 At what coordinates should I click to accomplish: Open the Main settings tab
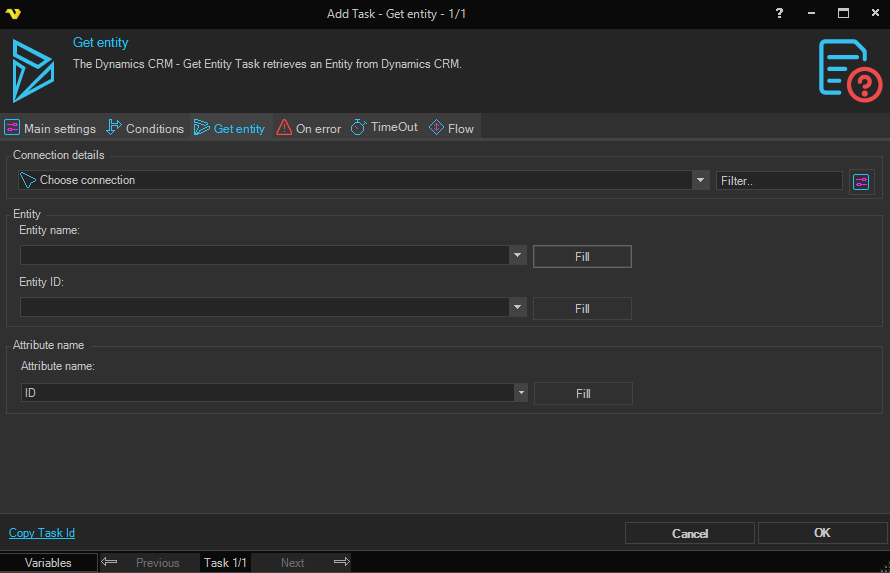click(50, 128)
